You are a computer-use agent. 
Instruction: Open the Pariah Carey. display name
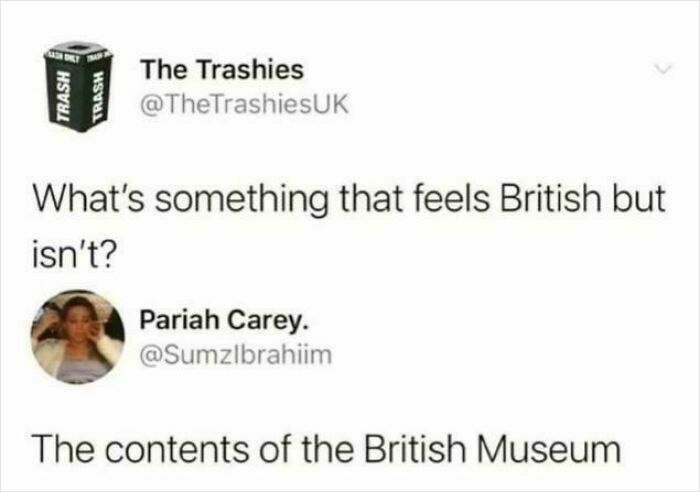224,321
